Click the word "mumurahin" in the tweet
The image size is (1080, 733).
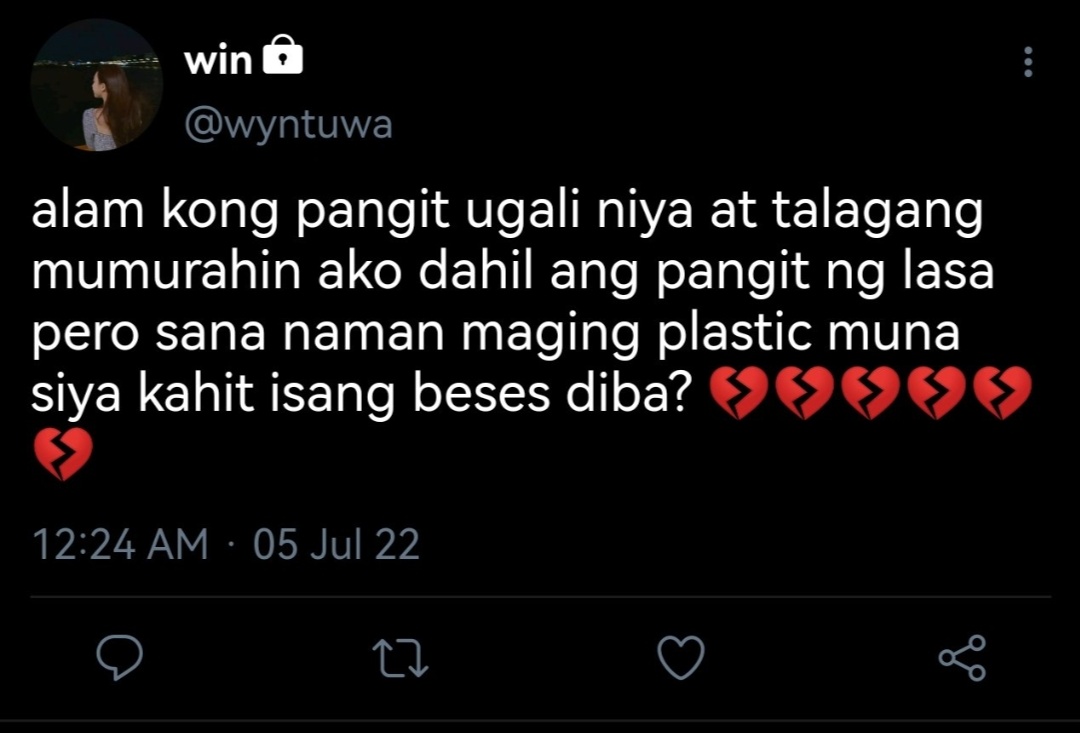coord(166,271)
